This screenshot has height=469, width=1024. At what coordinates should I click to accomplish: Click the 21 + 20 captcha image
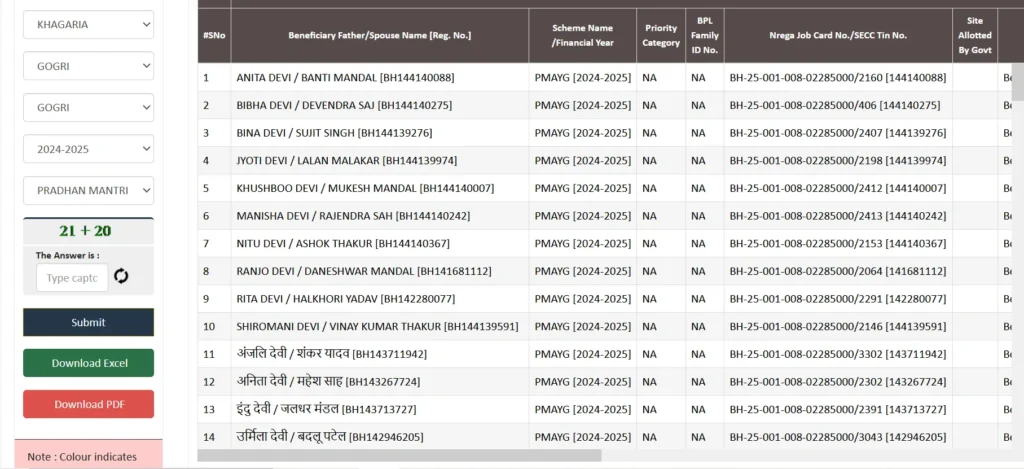[x=89, y=231]
